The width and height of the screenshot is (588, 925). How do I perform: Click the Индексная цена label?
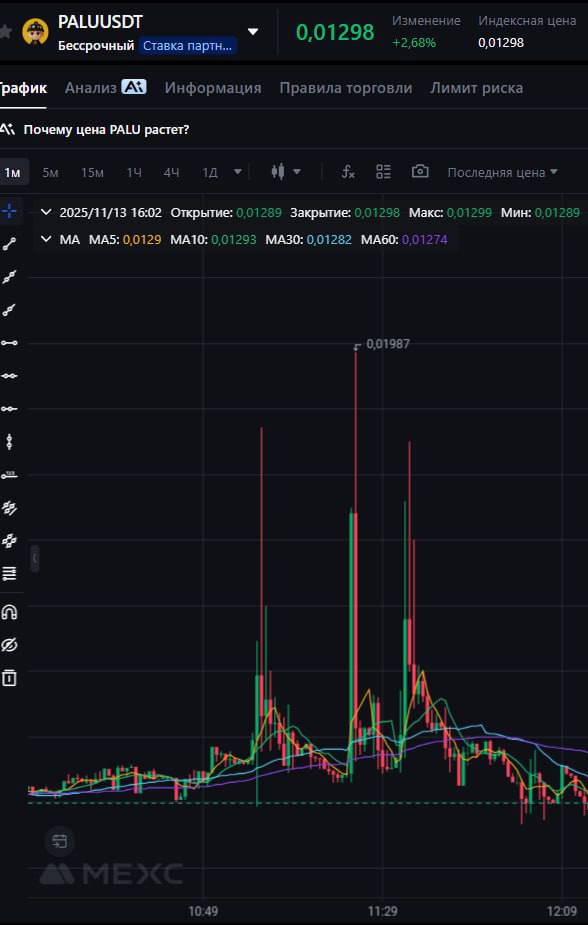pos(527,21)
